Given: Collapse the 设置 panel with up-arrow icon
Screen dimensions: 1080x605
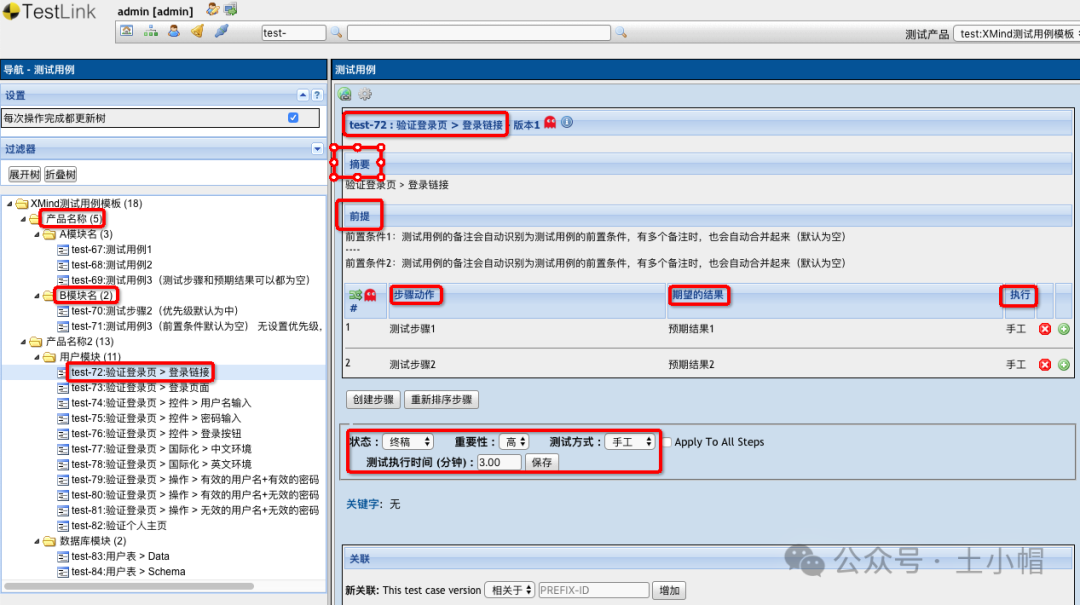Looking at the screenshot, I should pyautogui.click(x=303, y=95).
